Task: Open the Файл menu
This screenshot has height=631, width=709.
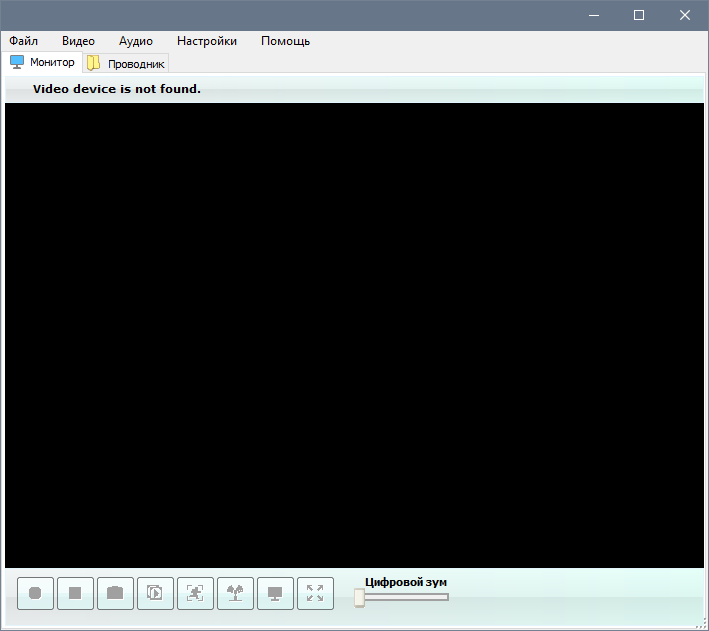Action: 24,41
